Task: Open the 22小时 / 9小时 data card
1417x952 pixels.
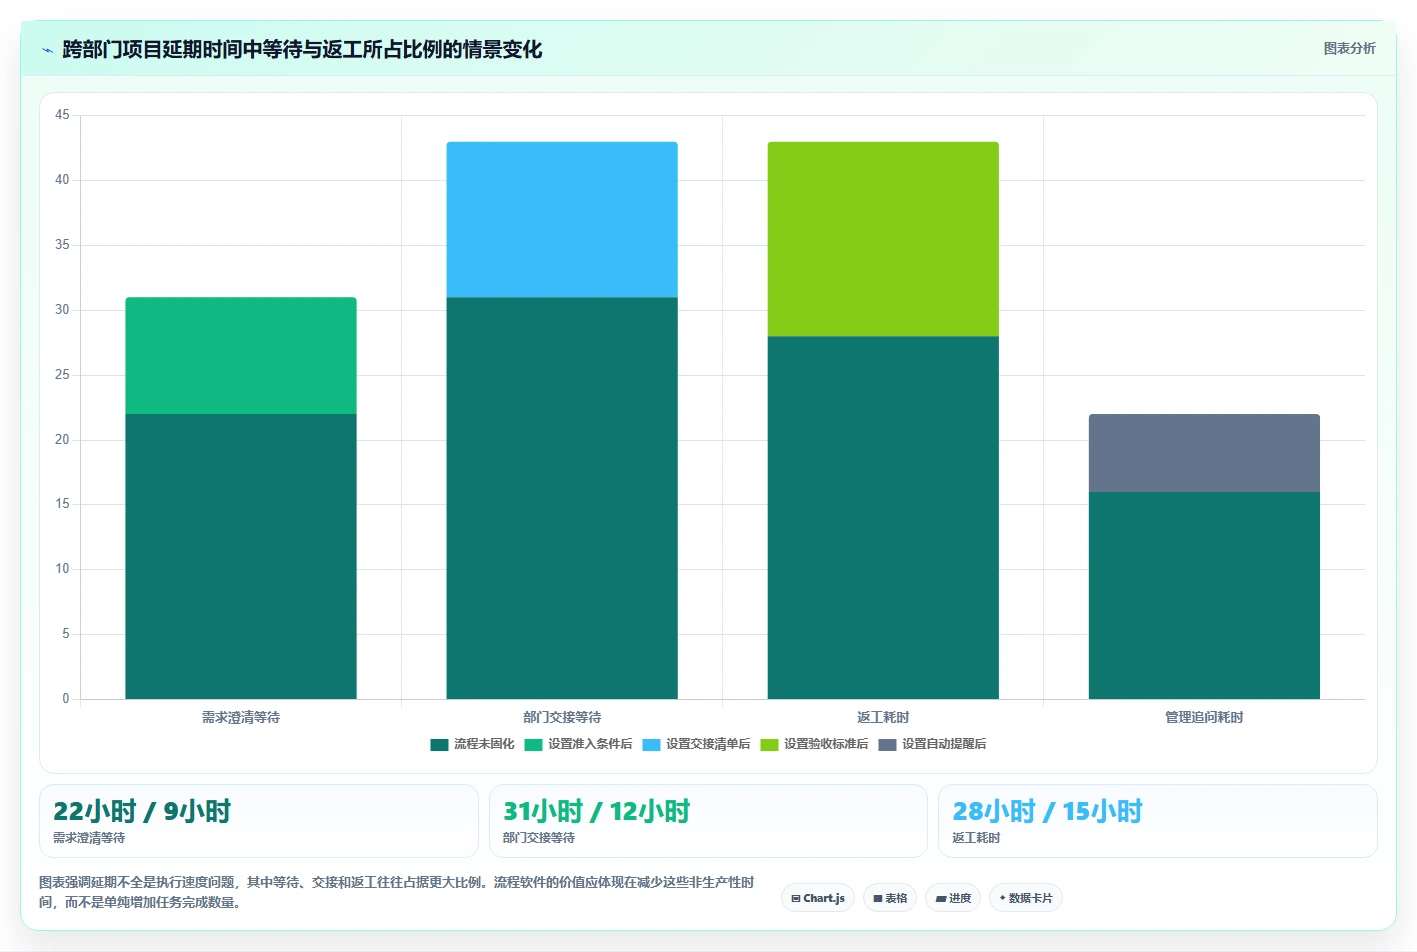Action: click(259, 821)
